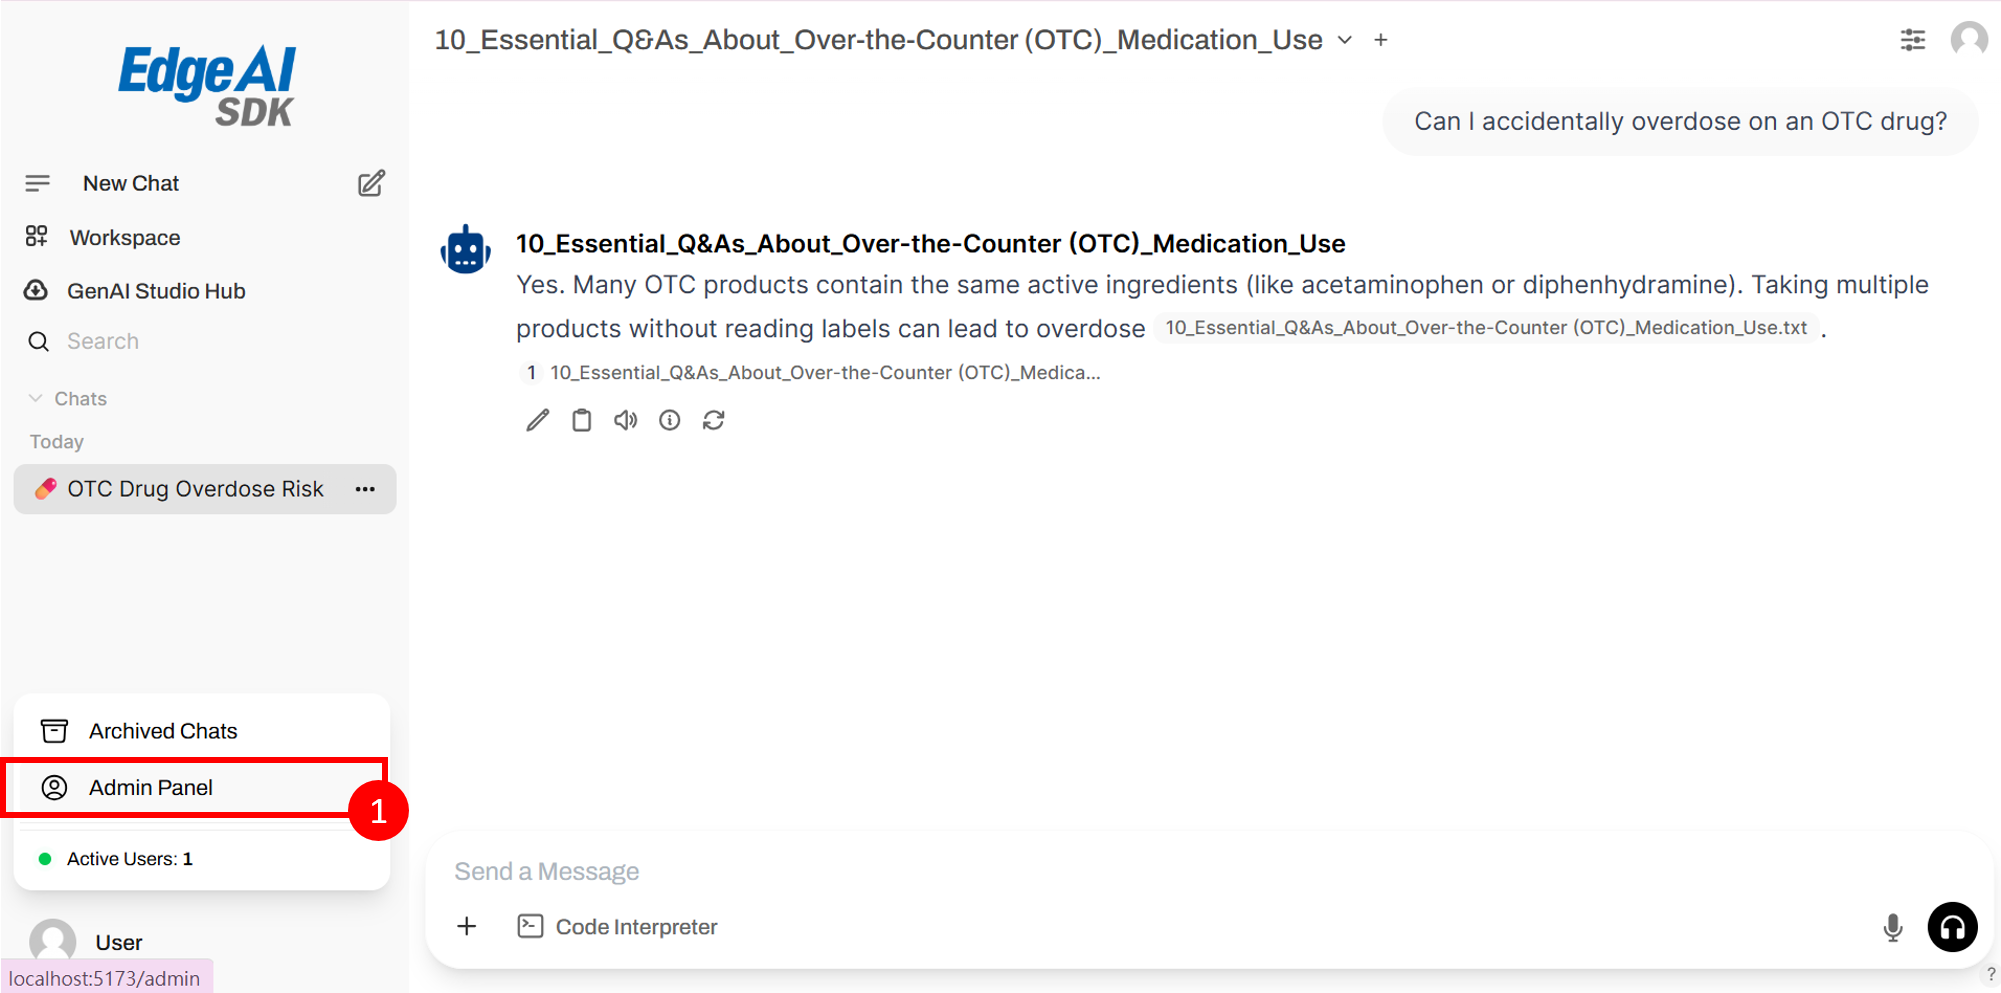The width and height of the screenshot is (2001, 993).
Task: Regenerate the assistant response
Action: click(x=713, y=420)
